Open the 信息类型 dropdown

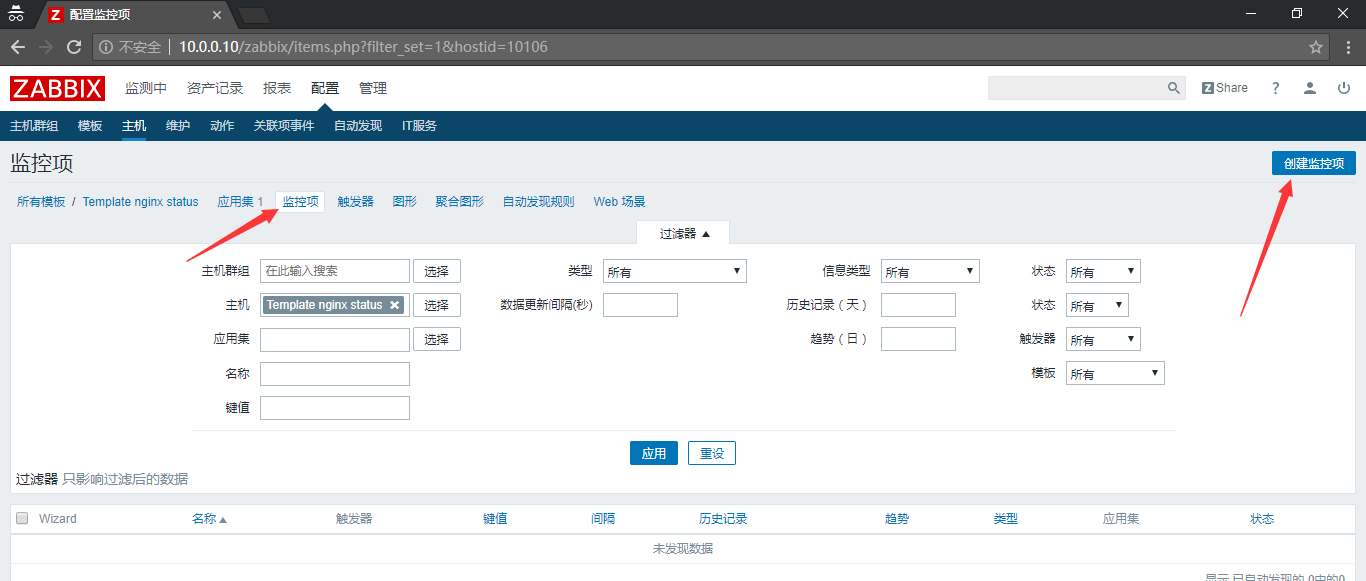930,271
